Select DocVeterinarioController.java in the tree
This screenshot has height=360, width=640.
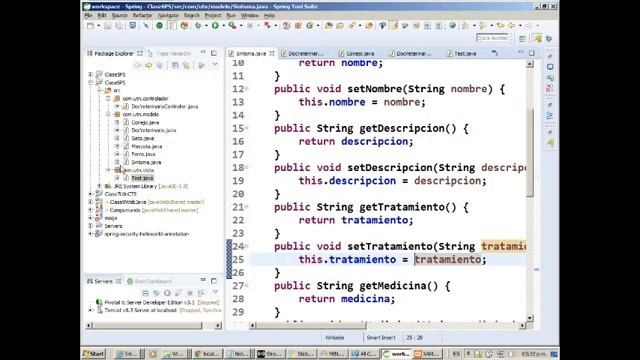tap(164, 107)
